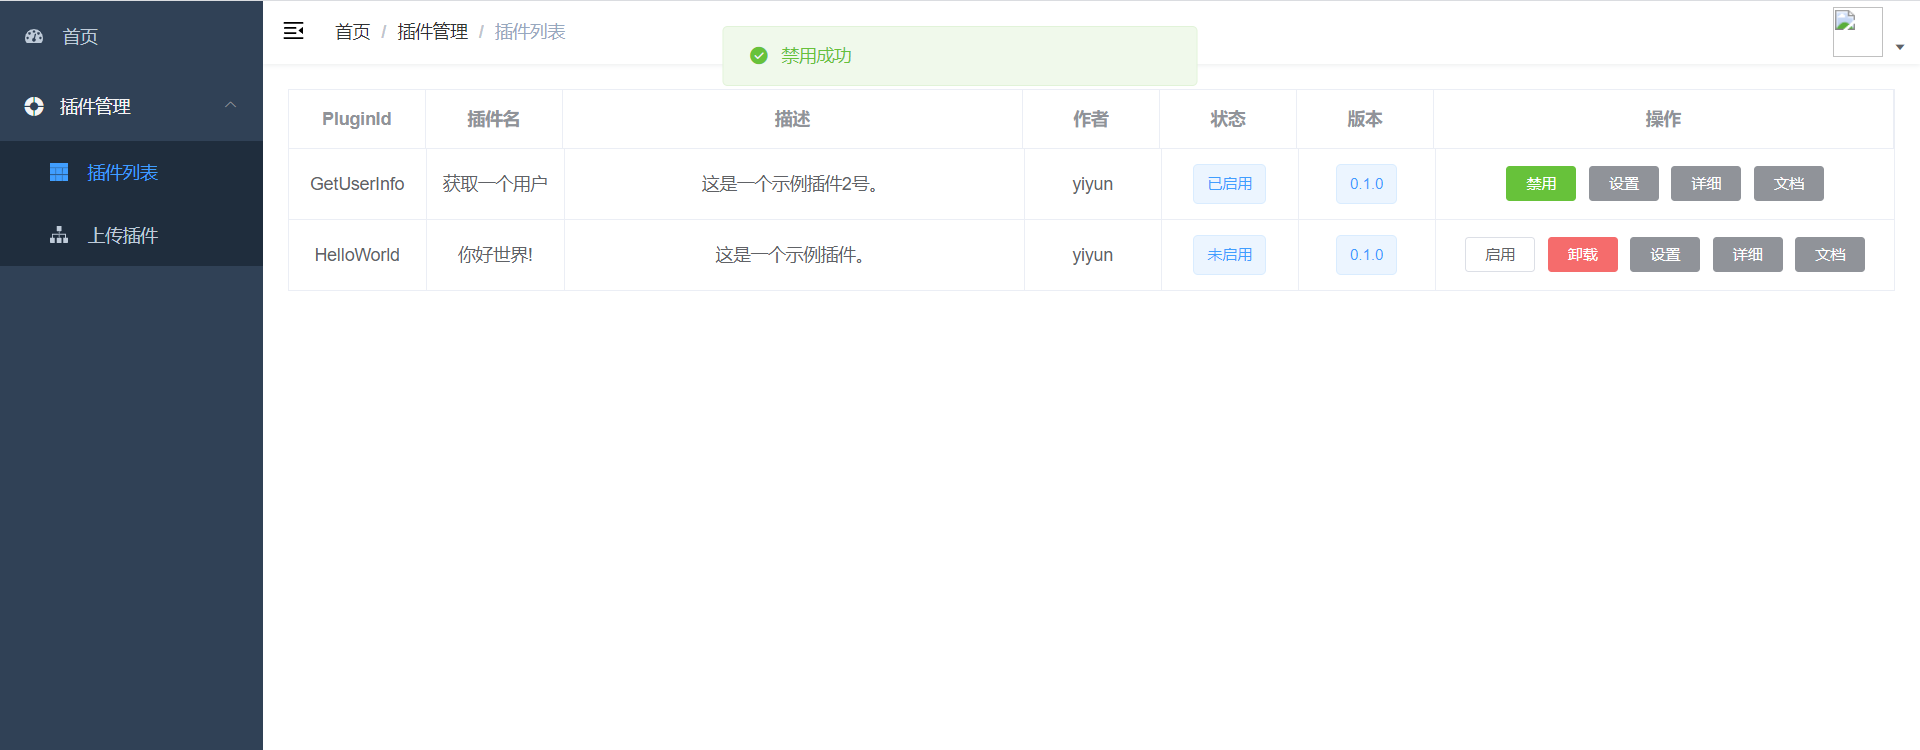Click the sidebar collapse hamburger icon
The width and height of the screenshot is (1920, 750).
tap(293, 31)
